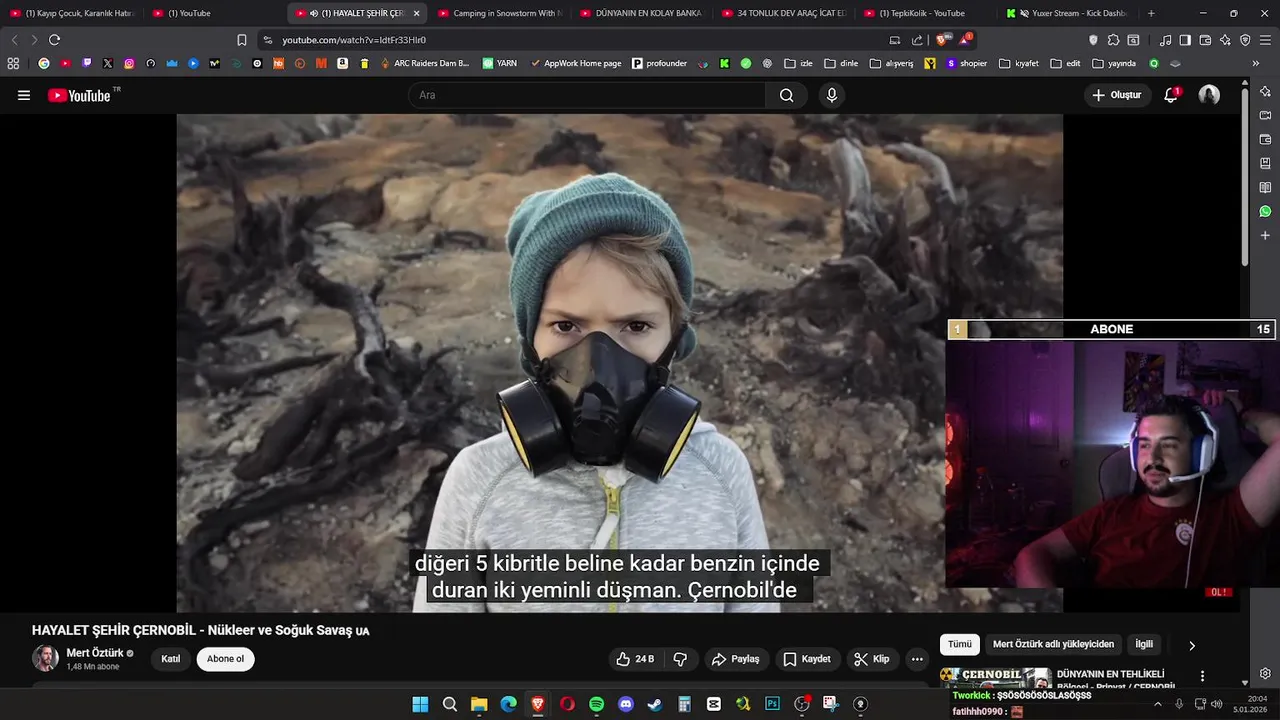Create a clip with Klip
Screen dimensions: 1280x720
871,659
